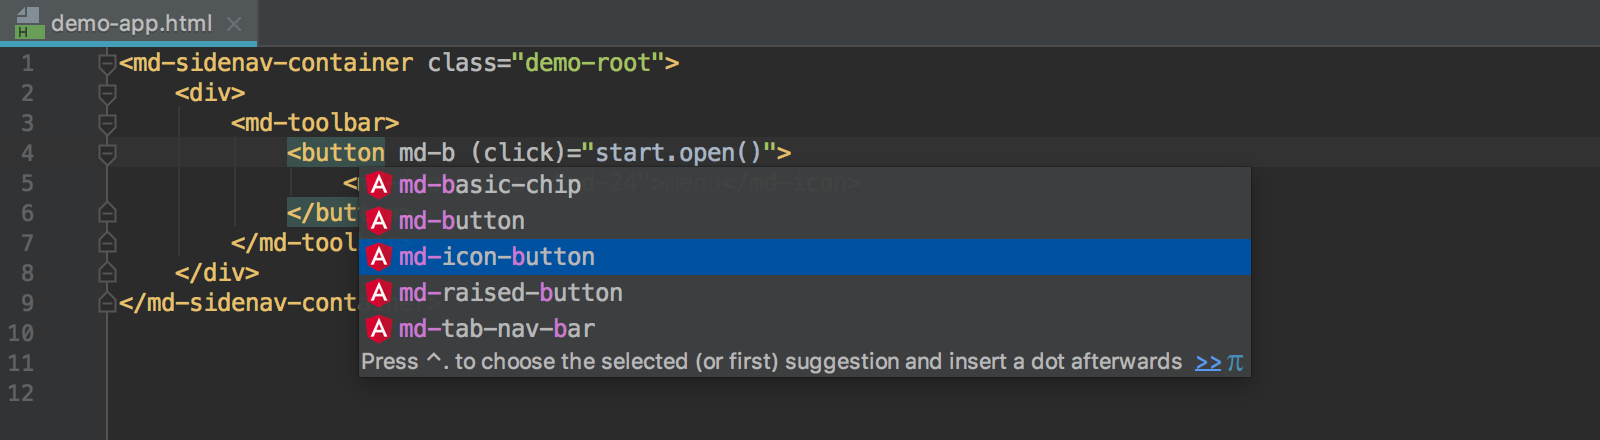Collapse fold marker on line 4 button

click(107, 154)
